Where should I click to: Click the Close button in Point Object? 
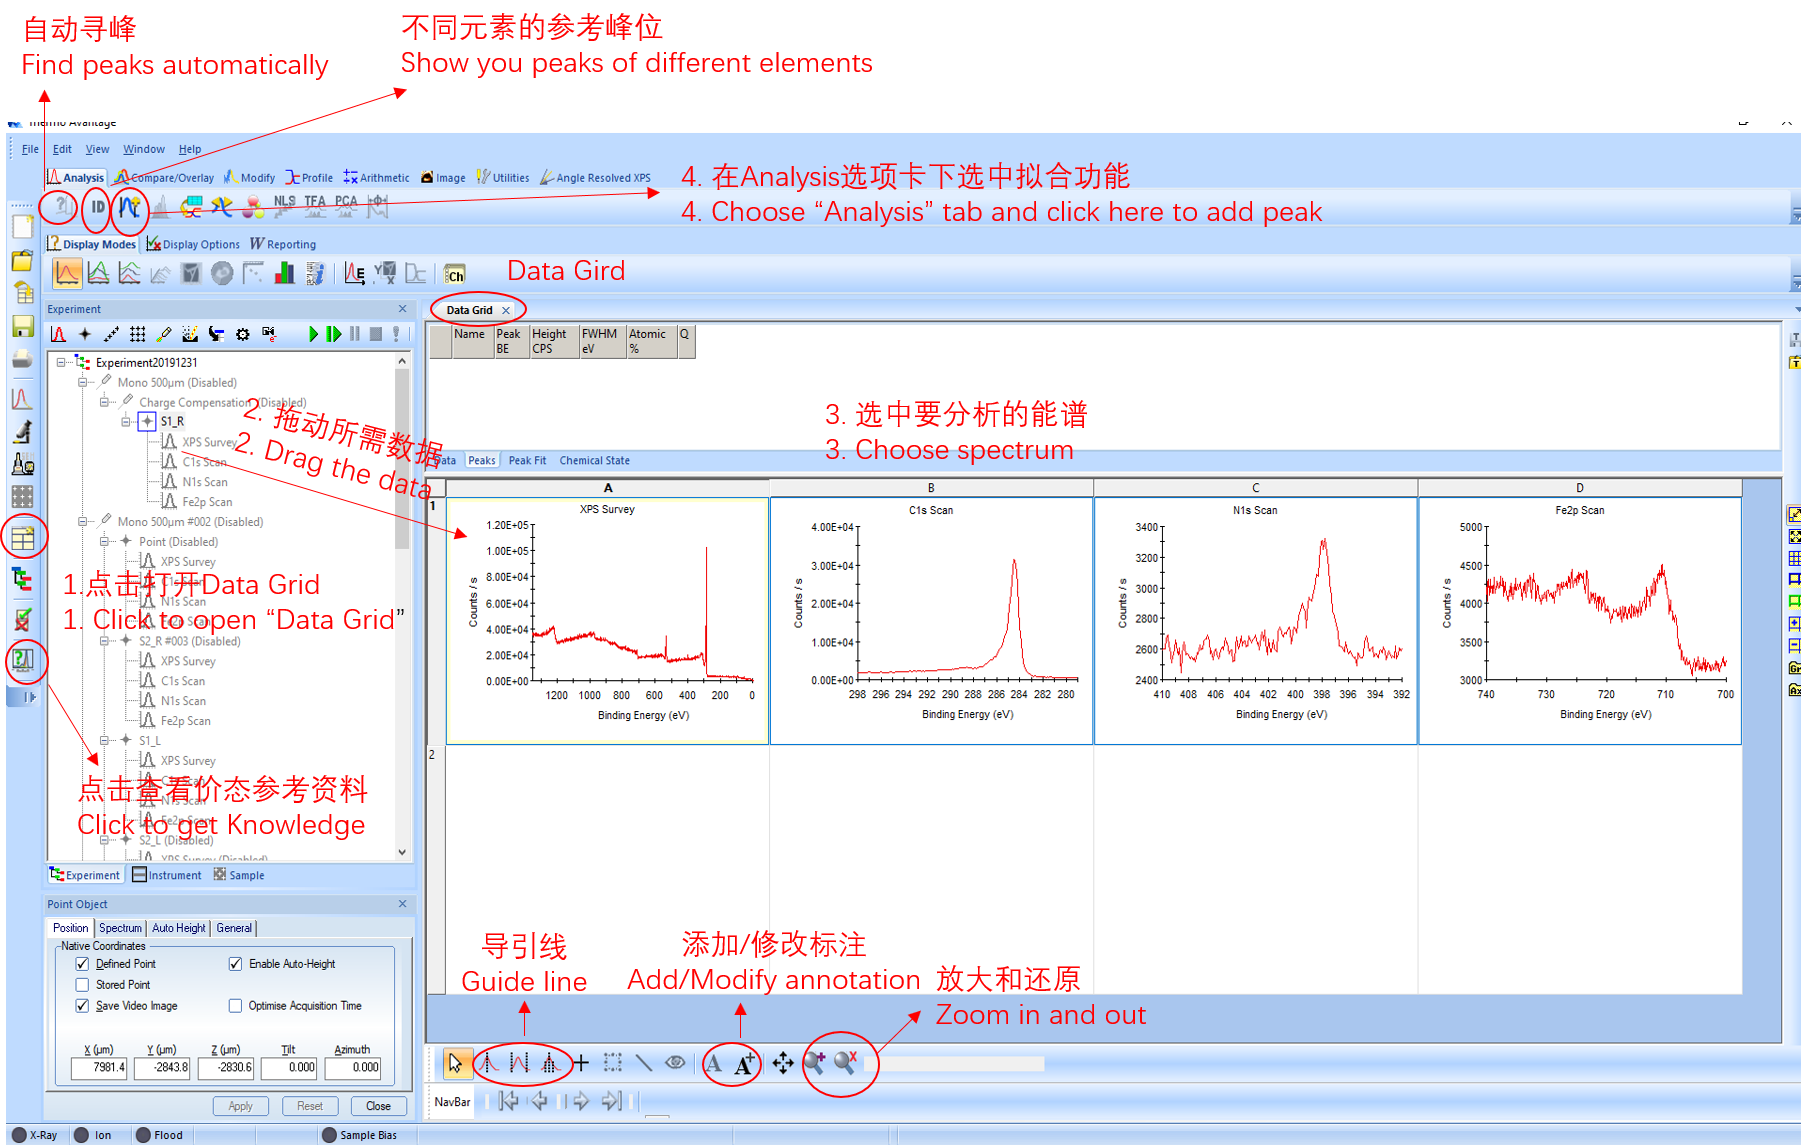(378, 1106)
